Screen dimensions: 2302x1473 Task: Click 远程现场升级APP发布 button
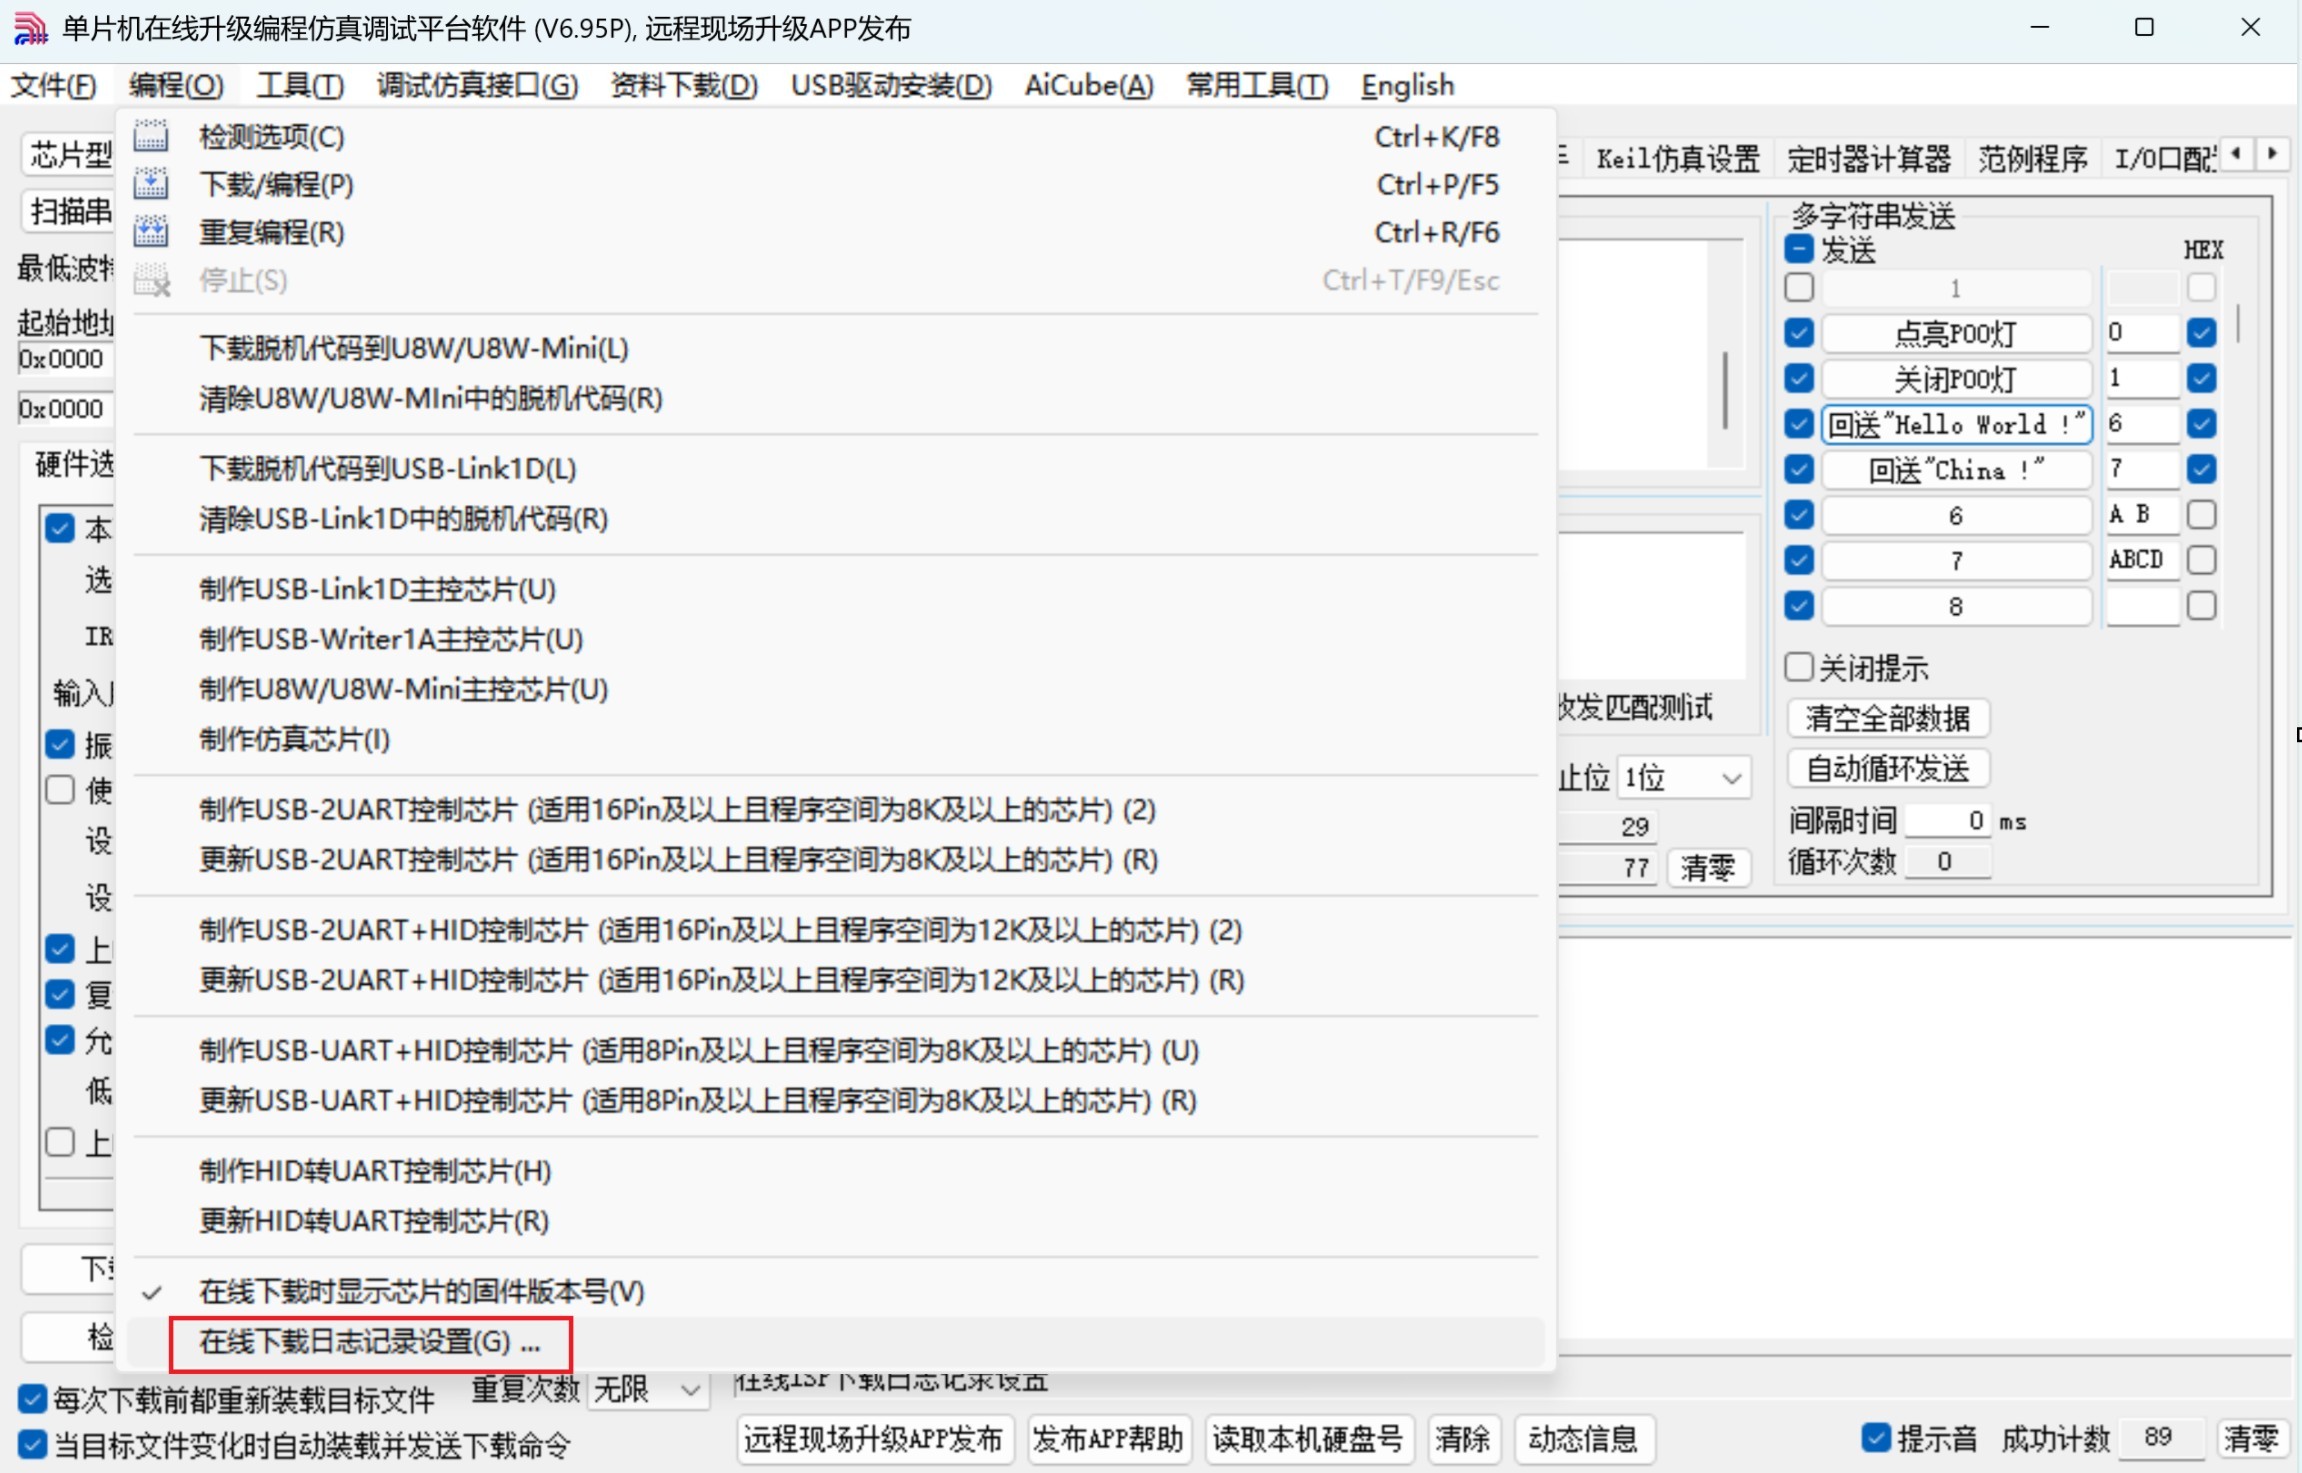874,1439
